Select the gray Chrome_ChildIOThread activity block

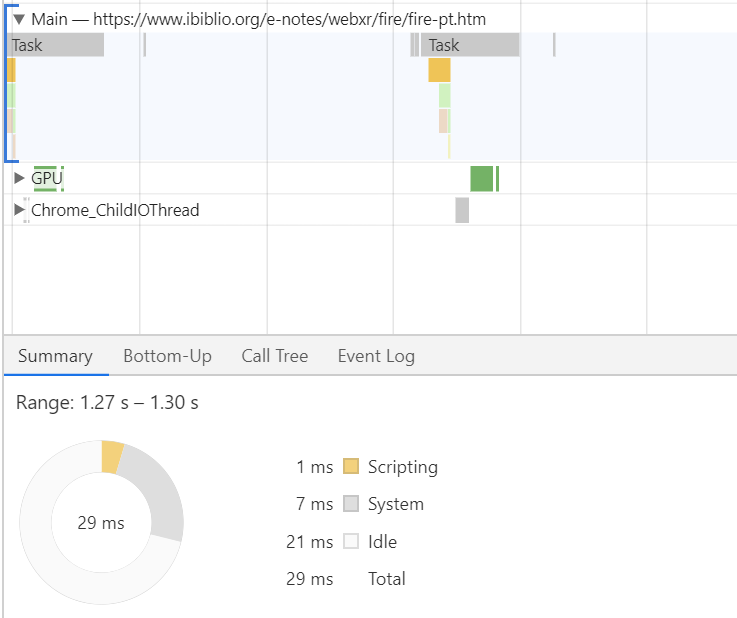(462, 210)
